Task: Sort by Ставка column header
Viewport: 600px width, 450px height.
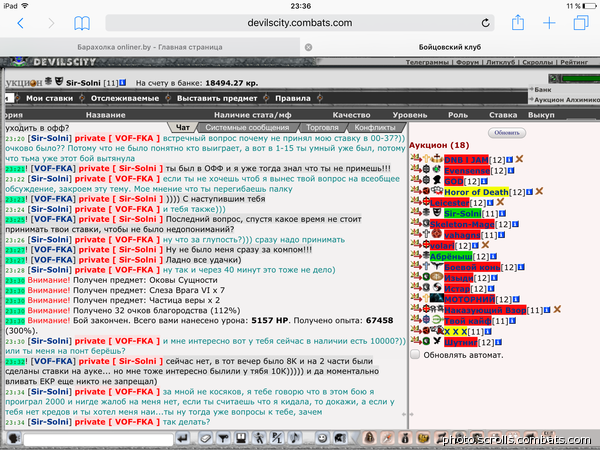Action: tap(503, 115)
